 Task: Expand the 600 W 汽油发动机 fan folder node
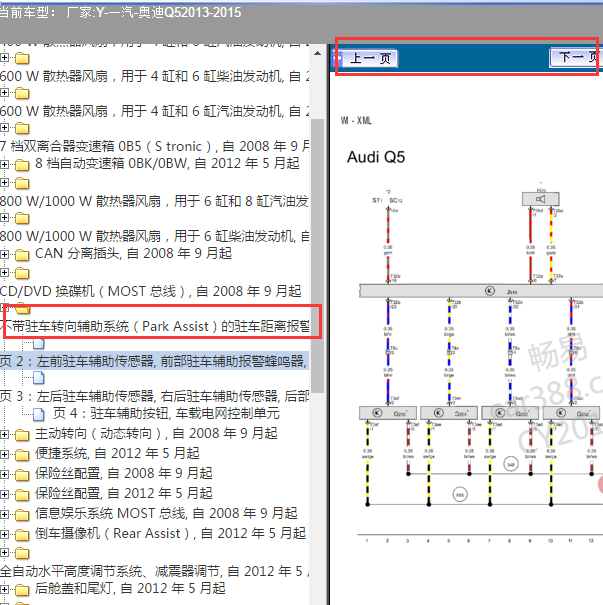point(4,93)
